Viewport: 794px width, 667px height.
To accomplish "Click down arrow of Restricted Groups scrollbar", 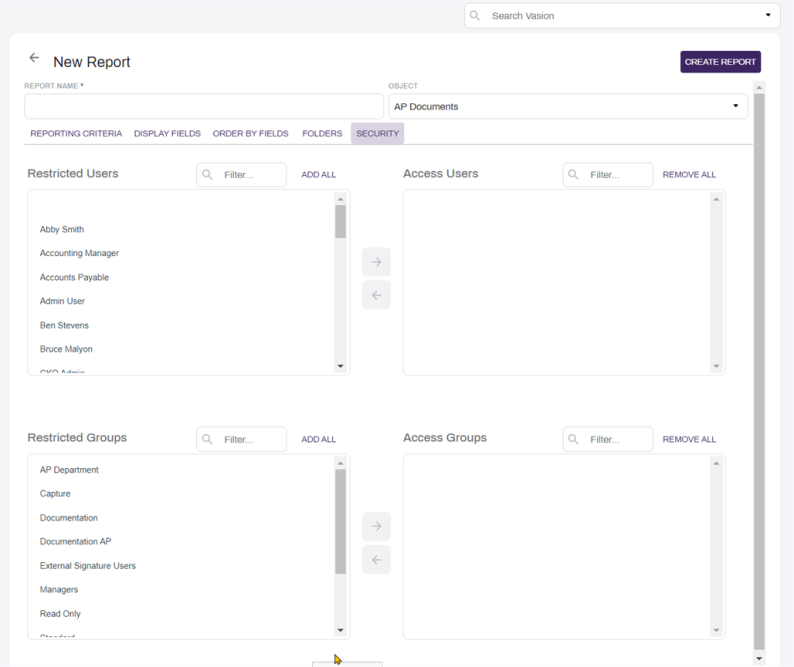I will tap(340, 631).
